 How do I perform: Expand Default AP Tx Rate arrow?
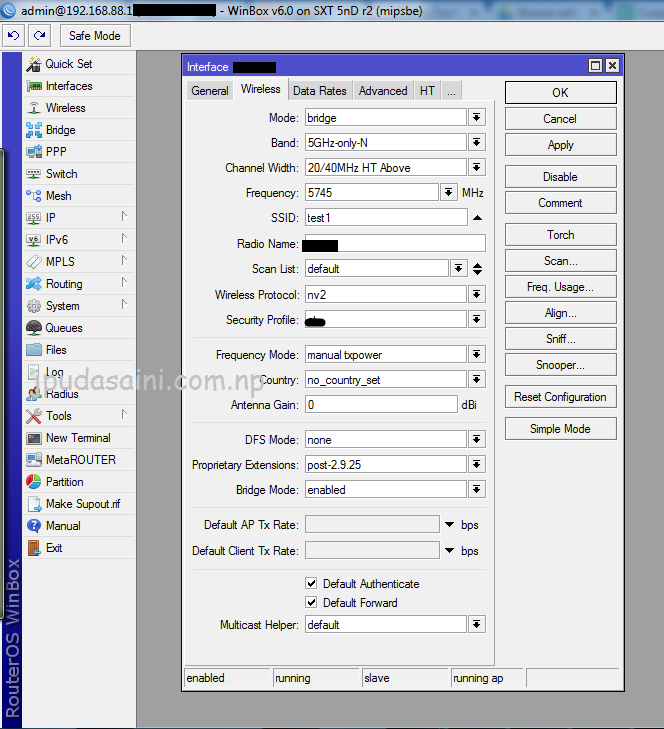coord(449,524)
